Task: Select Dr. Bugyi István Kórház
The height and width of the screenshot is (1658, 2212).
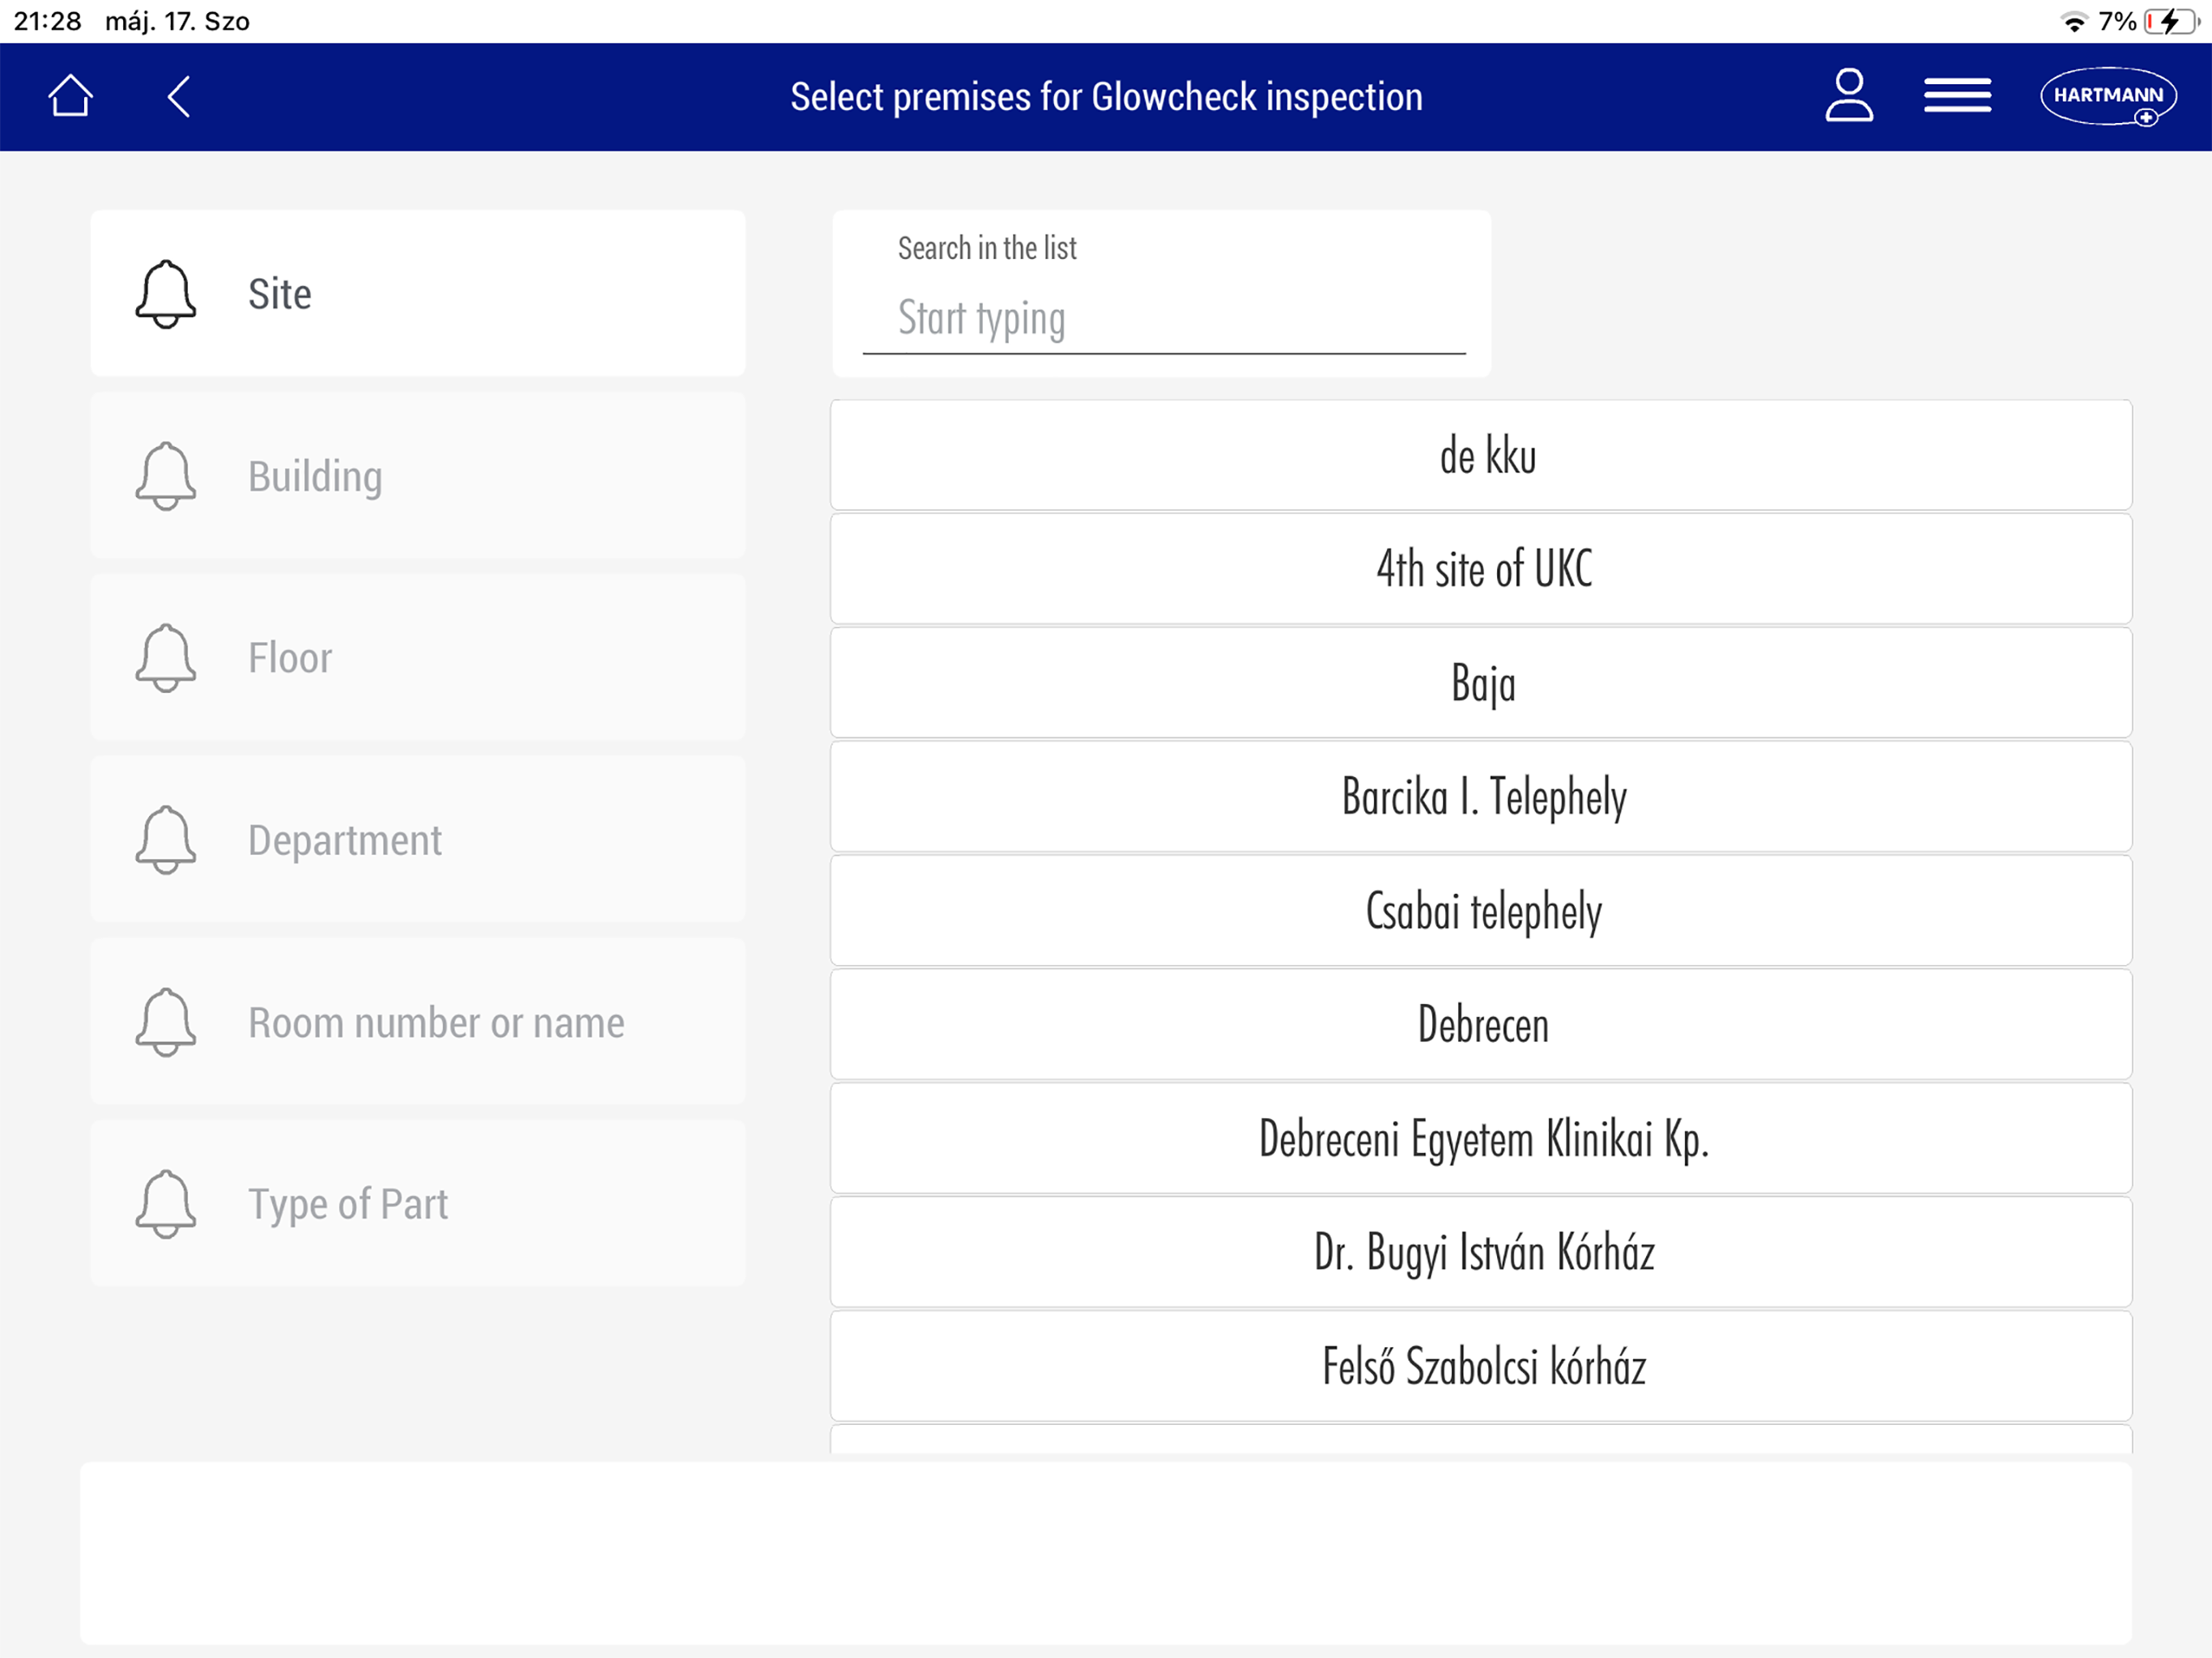Action: coord(1481,1253)
